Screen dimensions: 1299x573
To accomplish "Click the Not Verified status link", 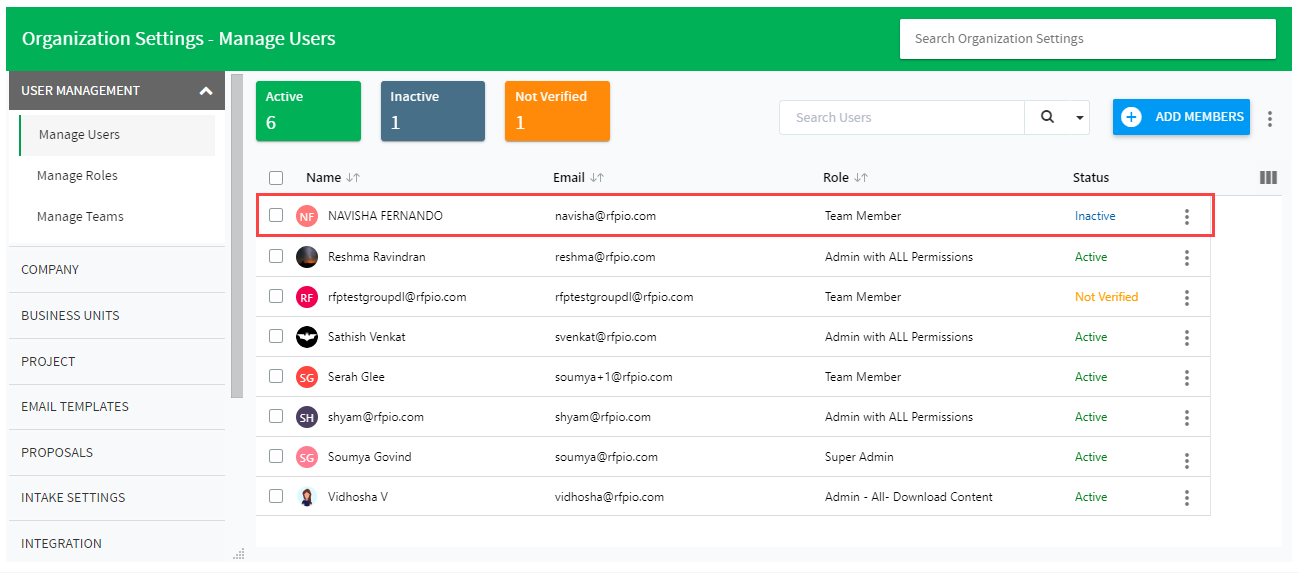I will (x=1106, y=297).
